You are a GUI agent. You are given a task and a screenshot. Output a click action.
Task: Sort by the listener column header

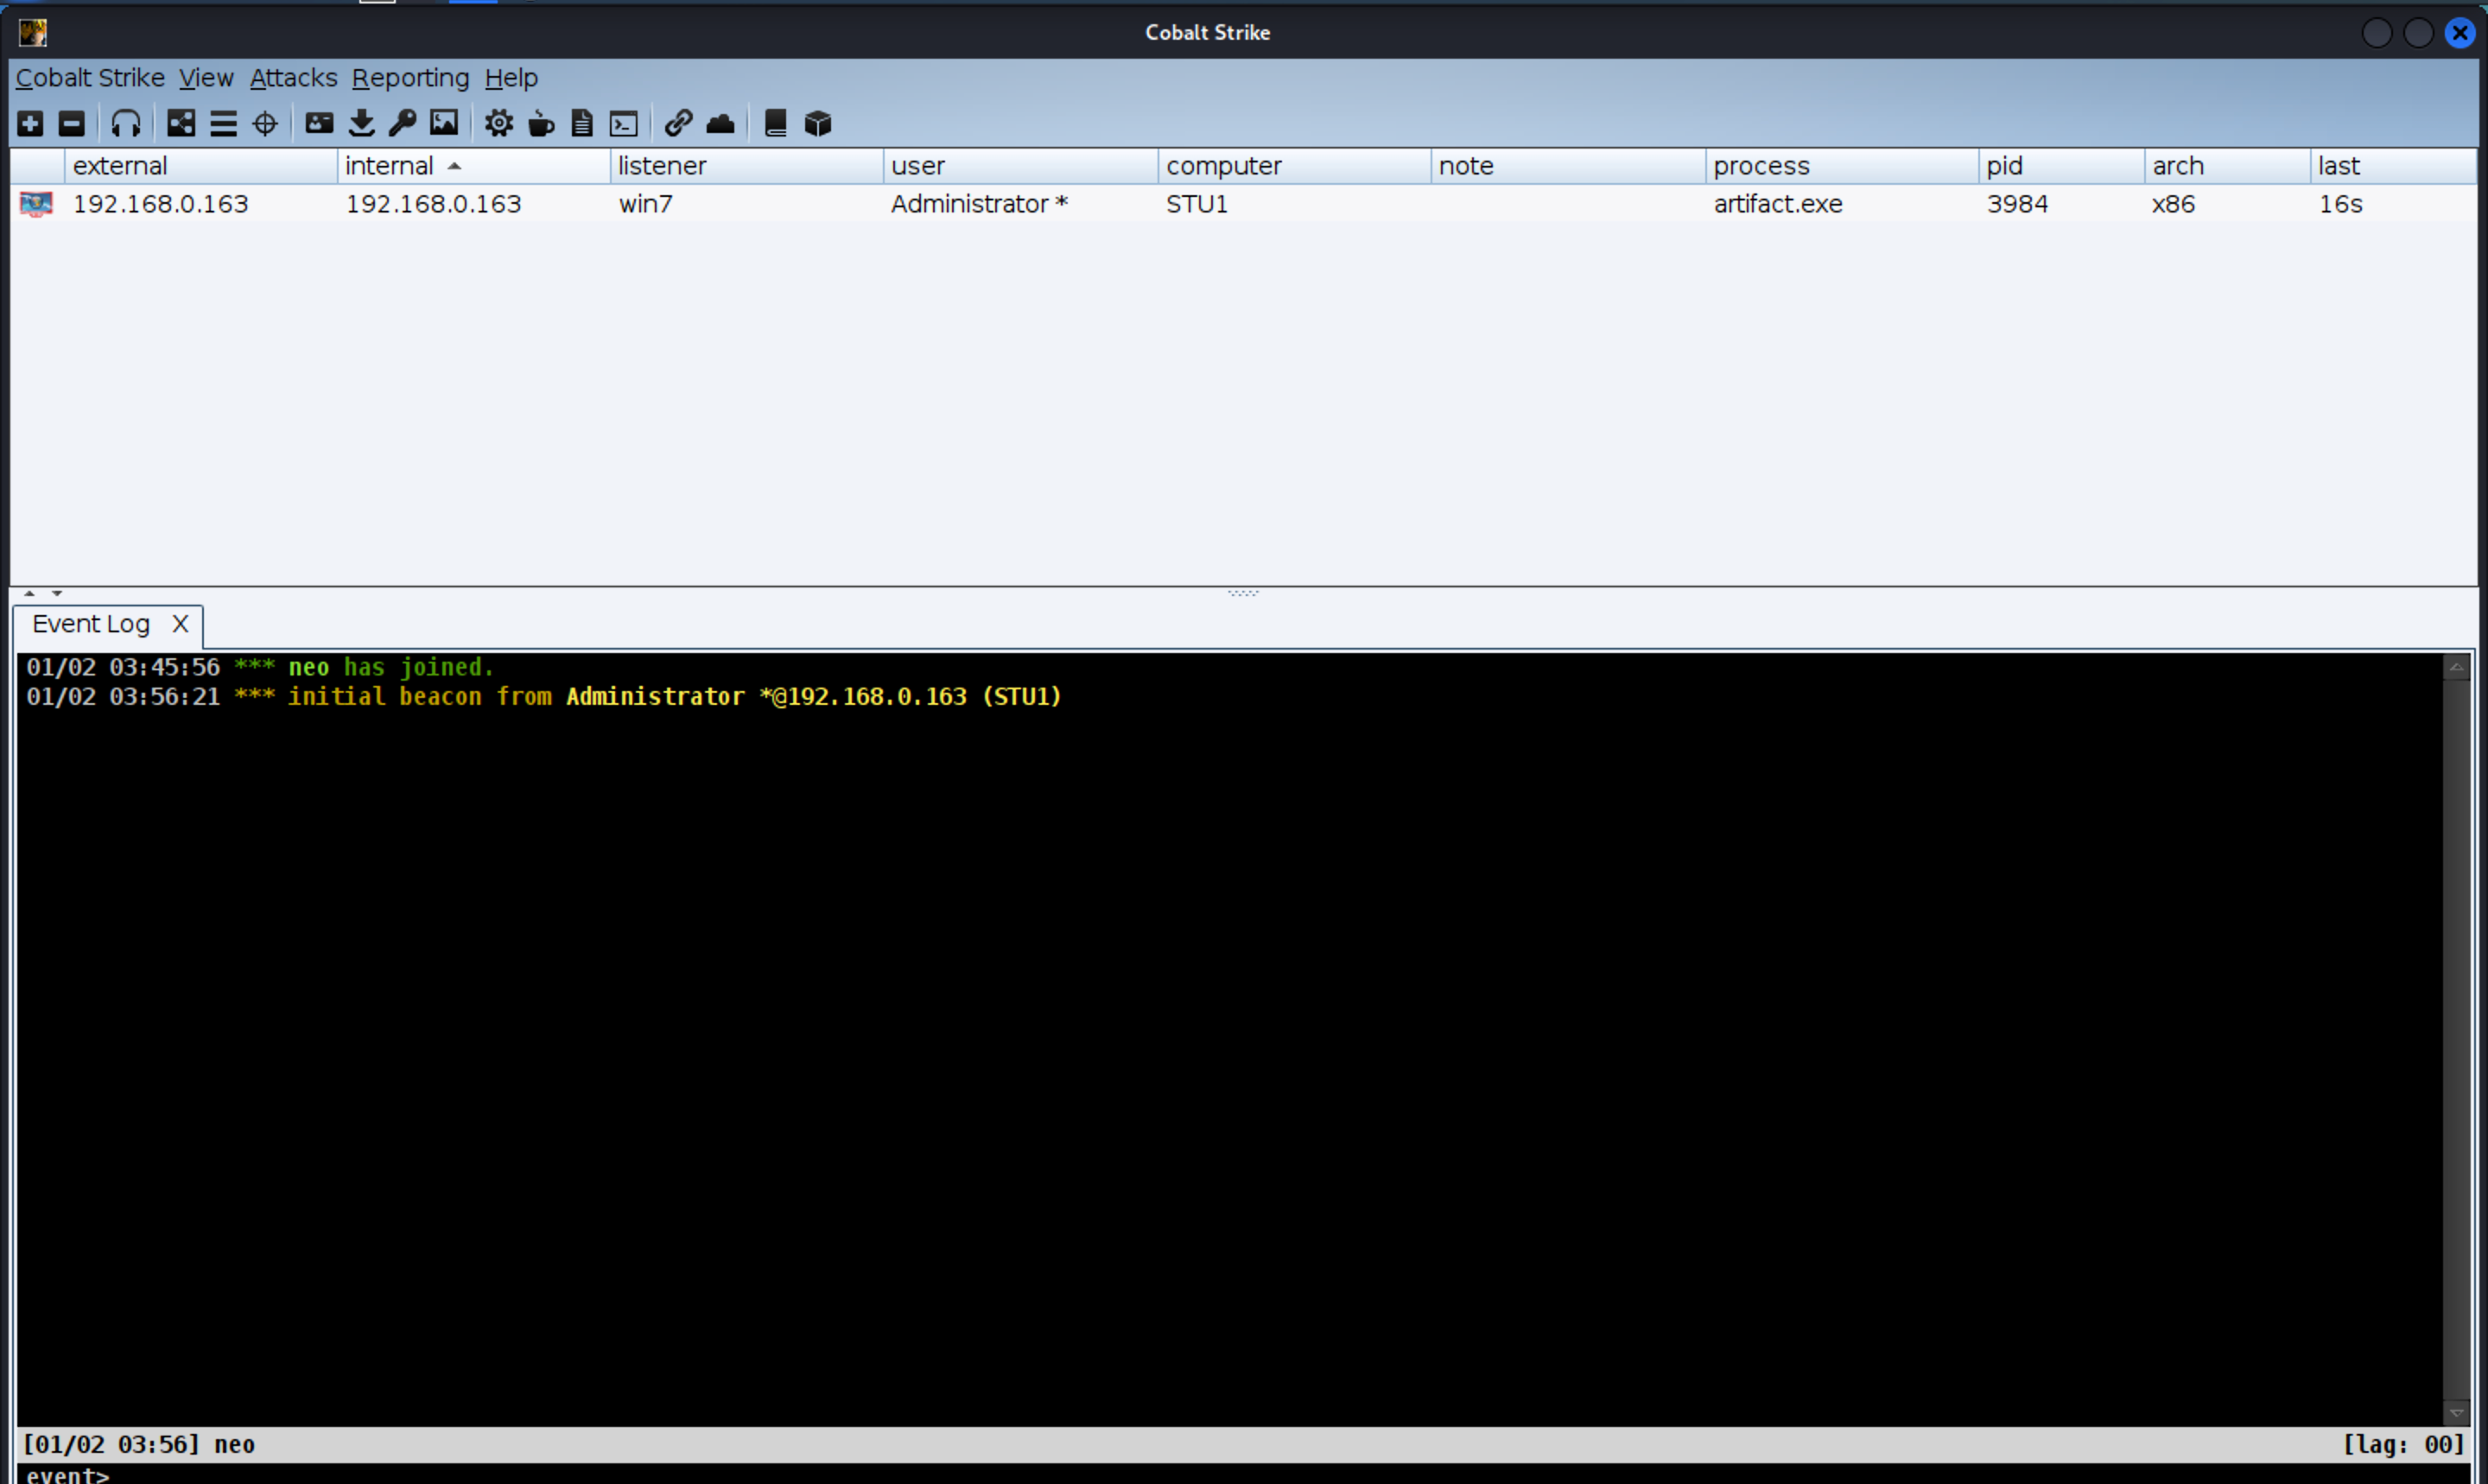pos(747,166)
